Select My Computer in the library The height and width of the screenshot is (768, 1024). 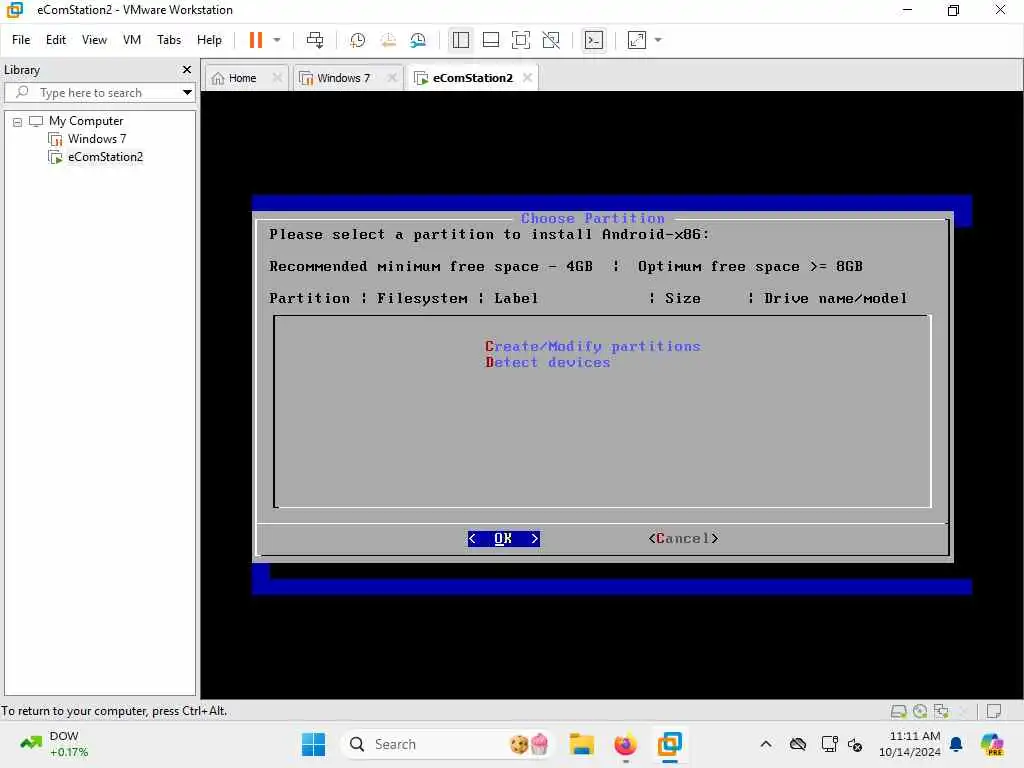click(x=86, y=121)
